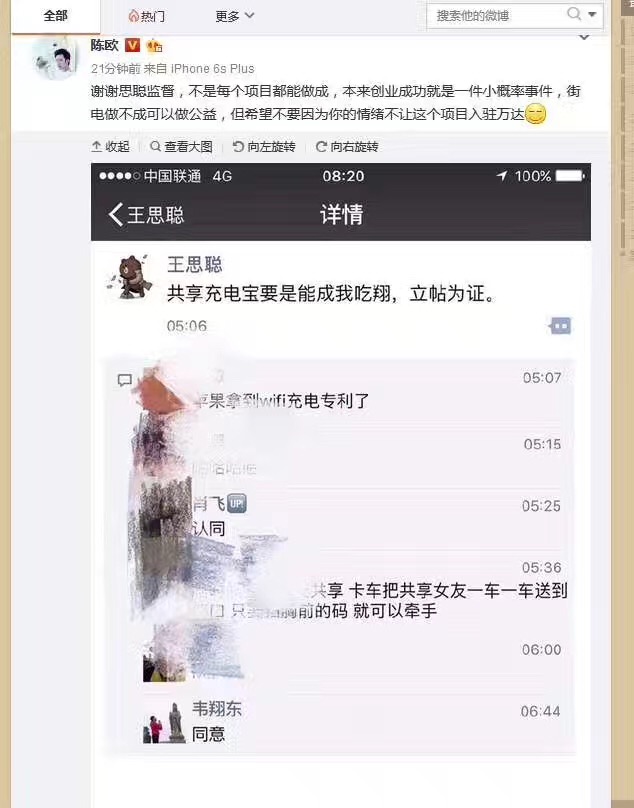This screenshot has width=634, height=808.
Task: Click the brown bear avatar of 王思聪
Action: (x=129, y=278)
